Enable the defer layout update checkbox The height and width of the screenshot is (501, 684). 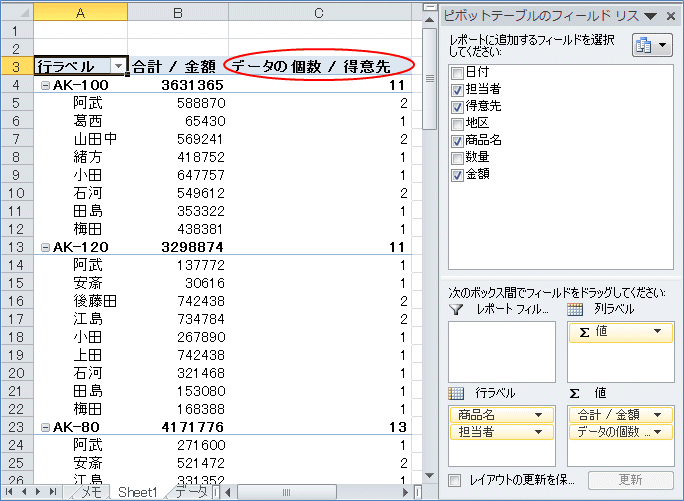[x=455, y=480]
